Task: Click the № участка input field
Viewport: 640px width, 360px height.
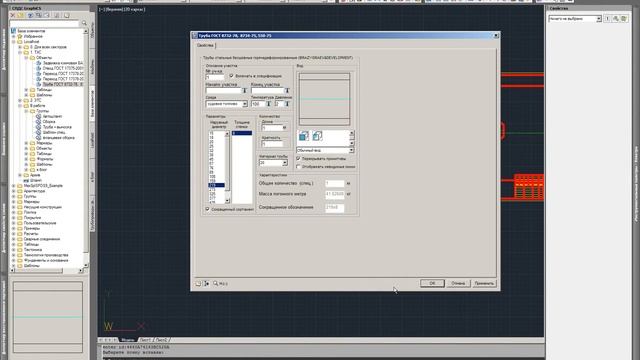Action: tap(215, 77)
